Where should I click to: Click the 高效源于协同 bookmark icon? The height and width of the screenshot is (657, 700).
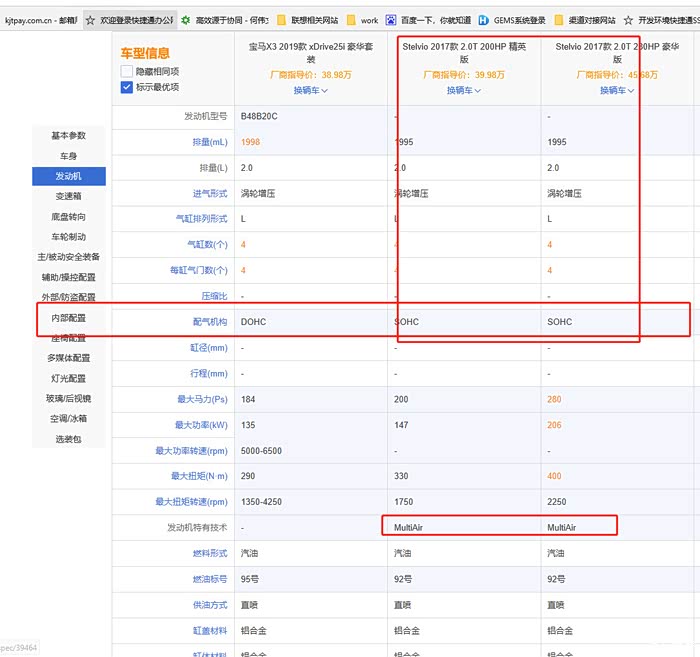pyautogui.click(x=186, y=20)
